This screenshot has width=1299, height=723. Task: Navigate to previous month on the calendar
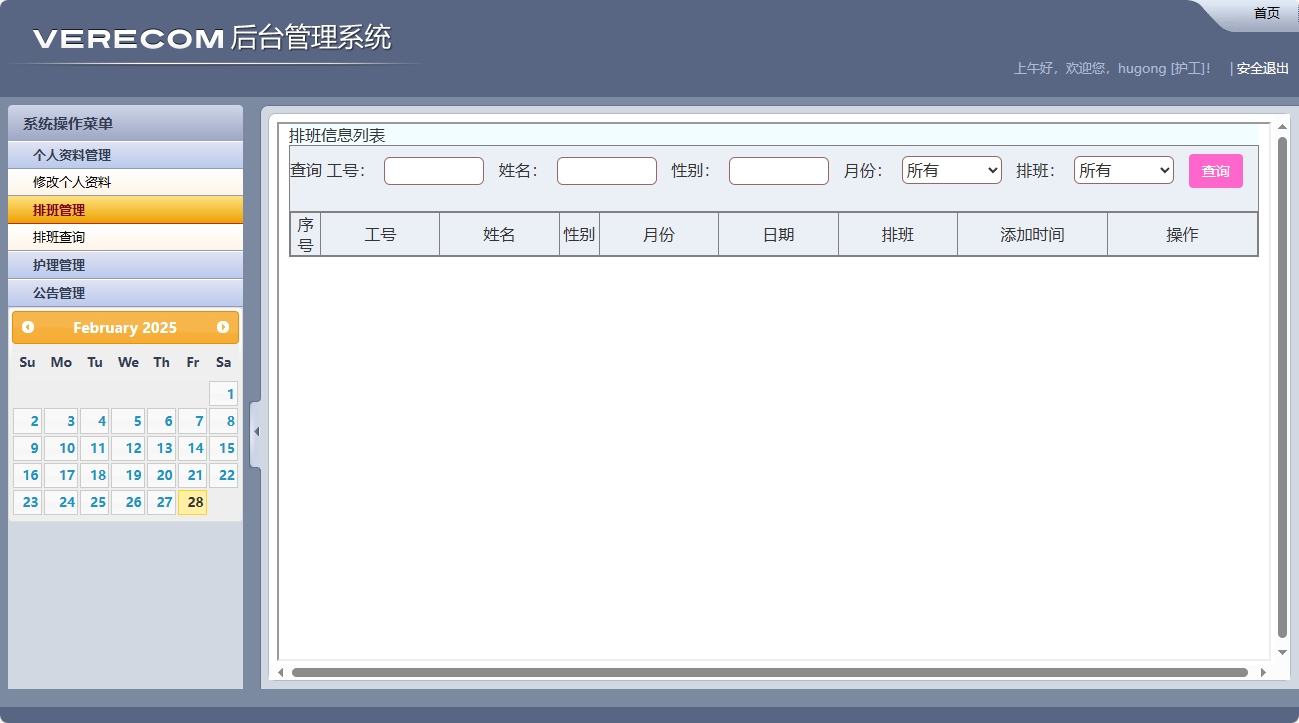28,327
